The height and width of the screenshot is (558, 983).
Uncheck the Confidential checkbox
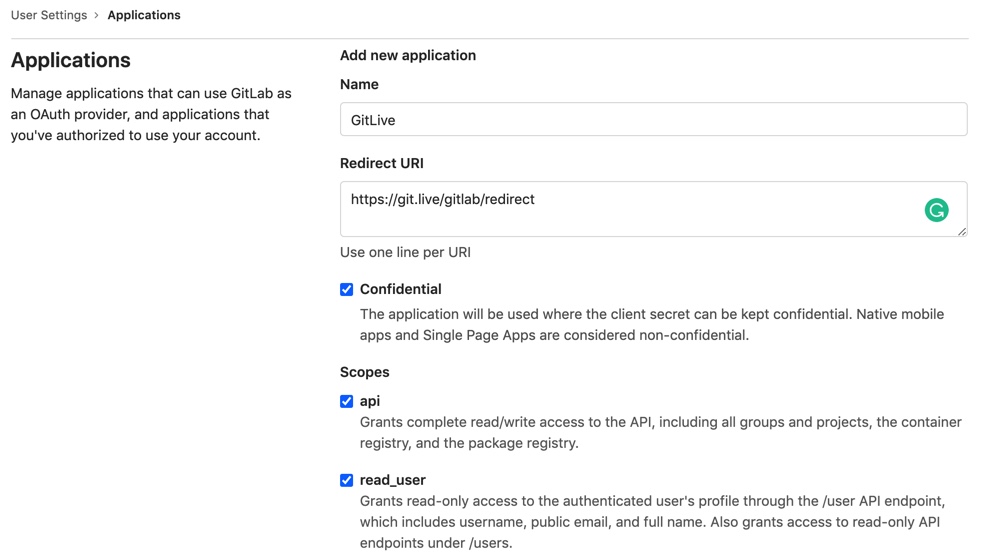coord(346,289)
